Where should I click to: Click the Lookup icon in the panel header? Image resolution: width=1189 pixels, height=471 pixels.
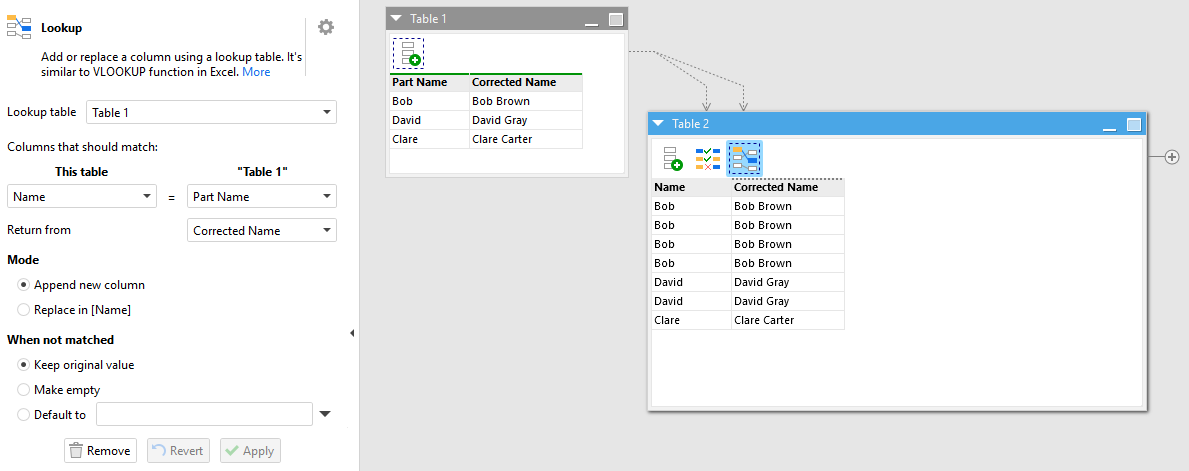pyautogui.click(x=19, y=27)
